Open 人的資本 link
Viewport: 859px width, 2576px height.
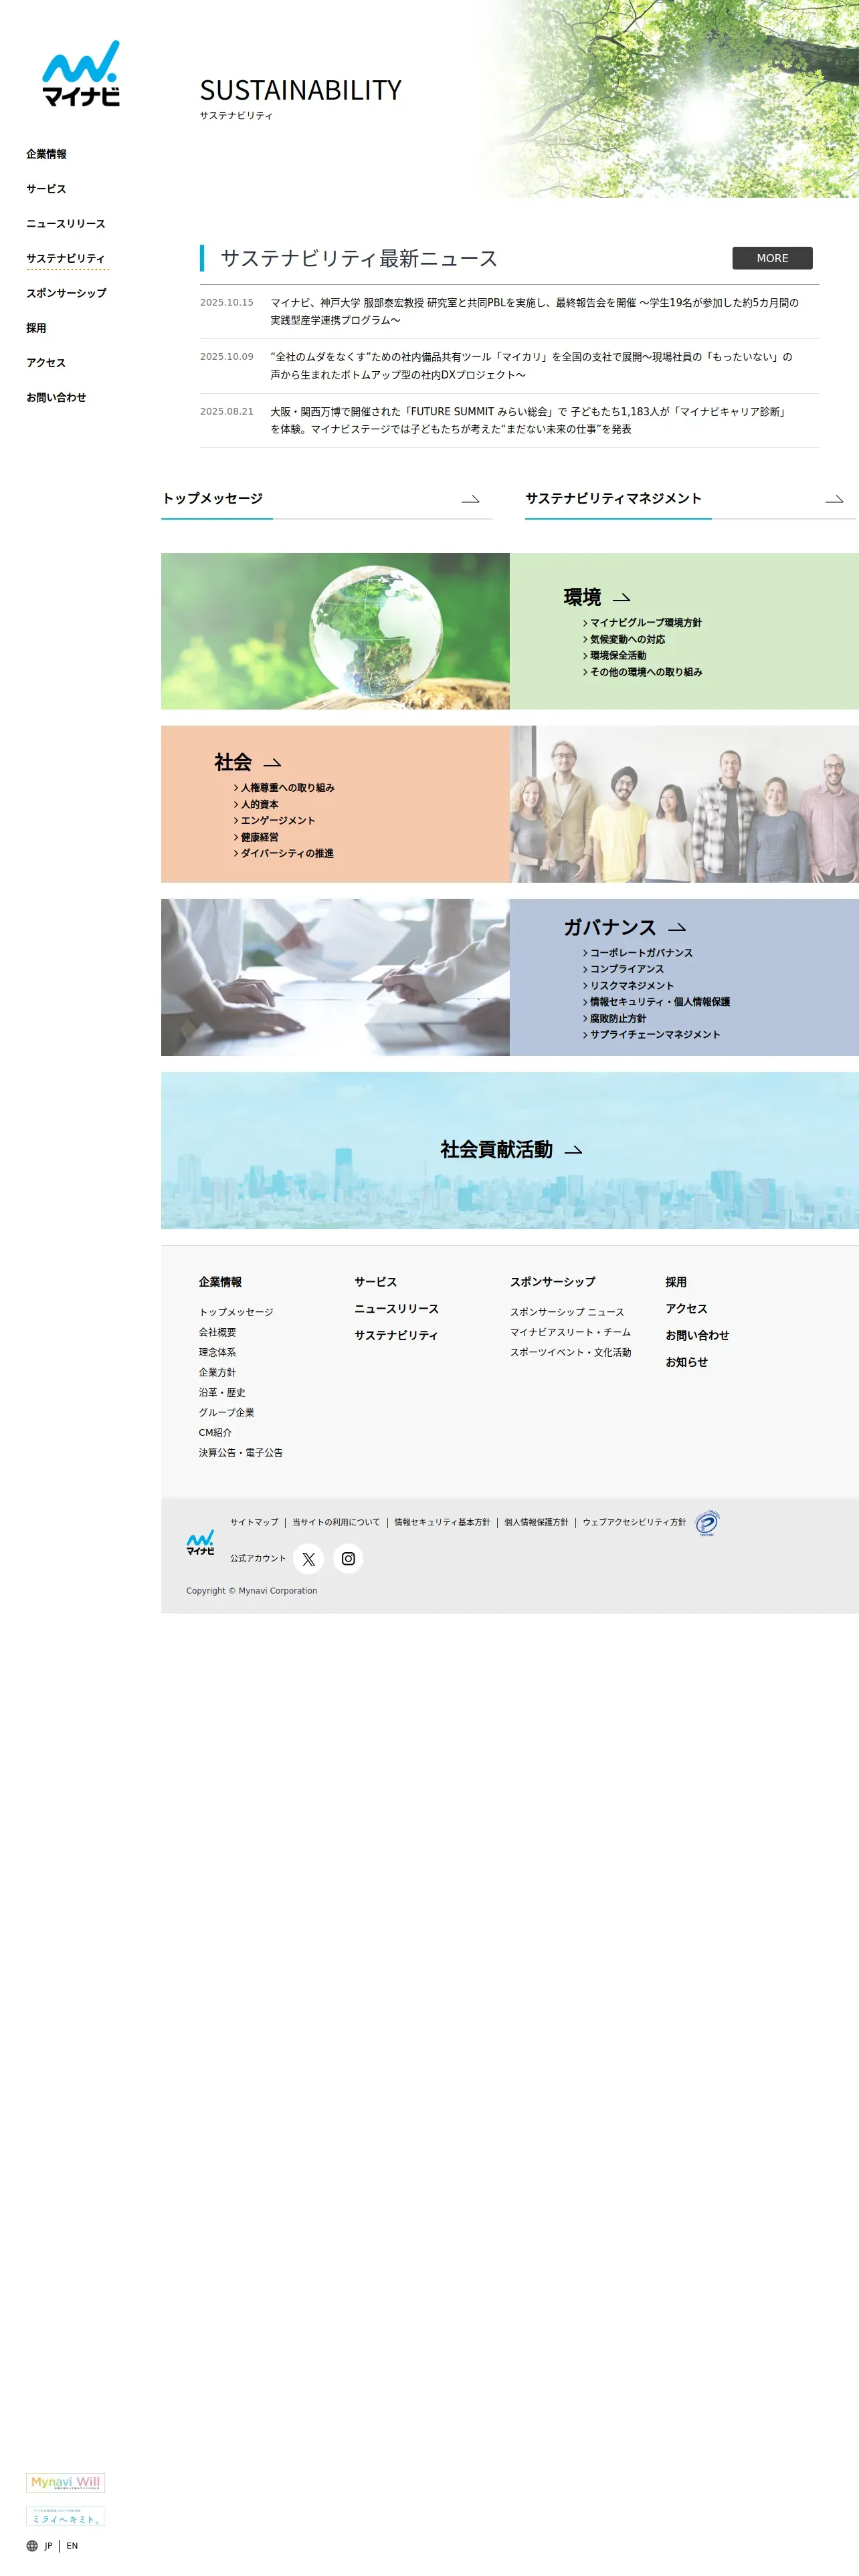pos(259,805)
